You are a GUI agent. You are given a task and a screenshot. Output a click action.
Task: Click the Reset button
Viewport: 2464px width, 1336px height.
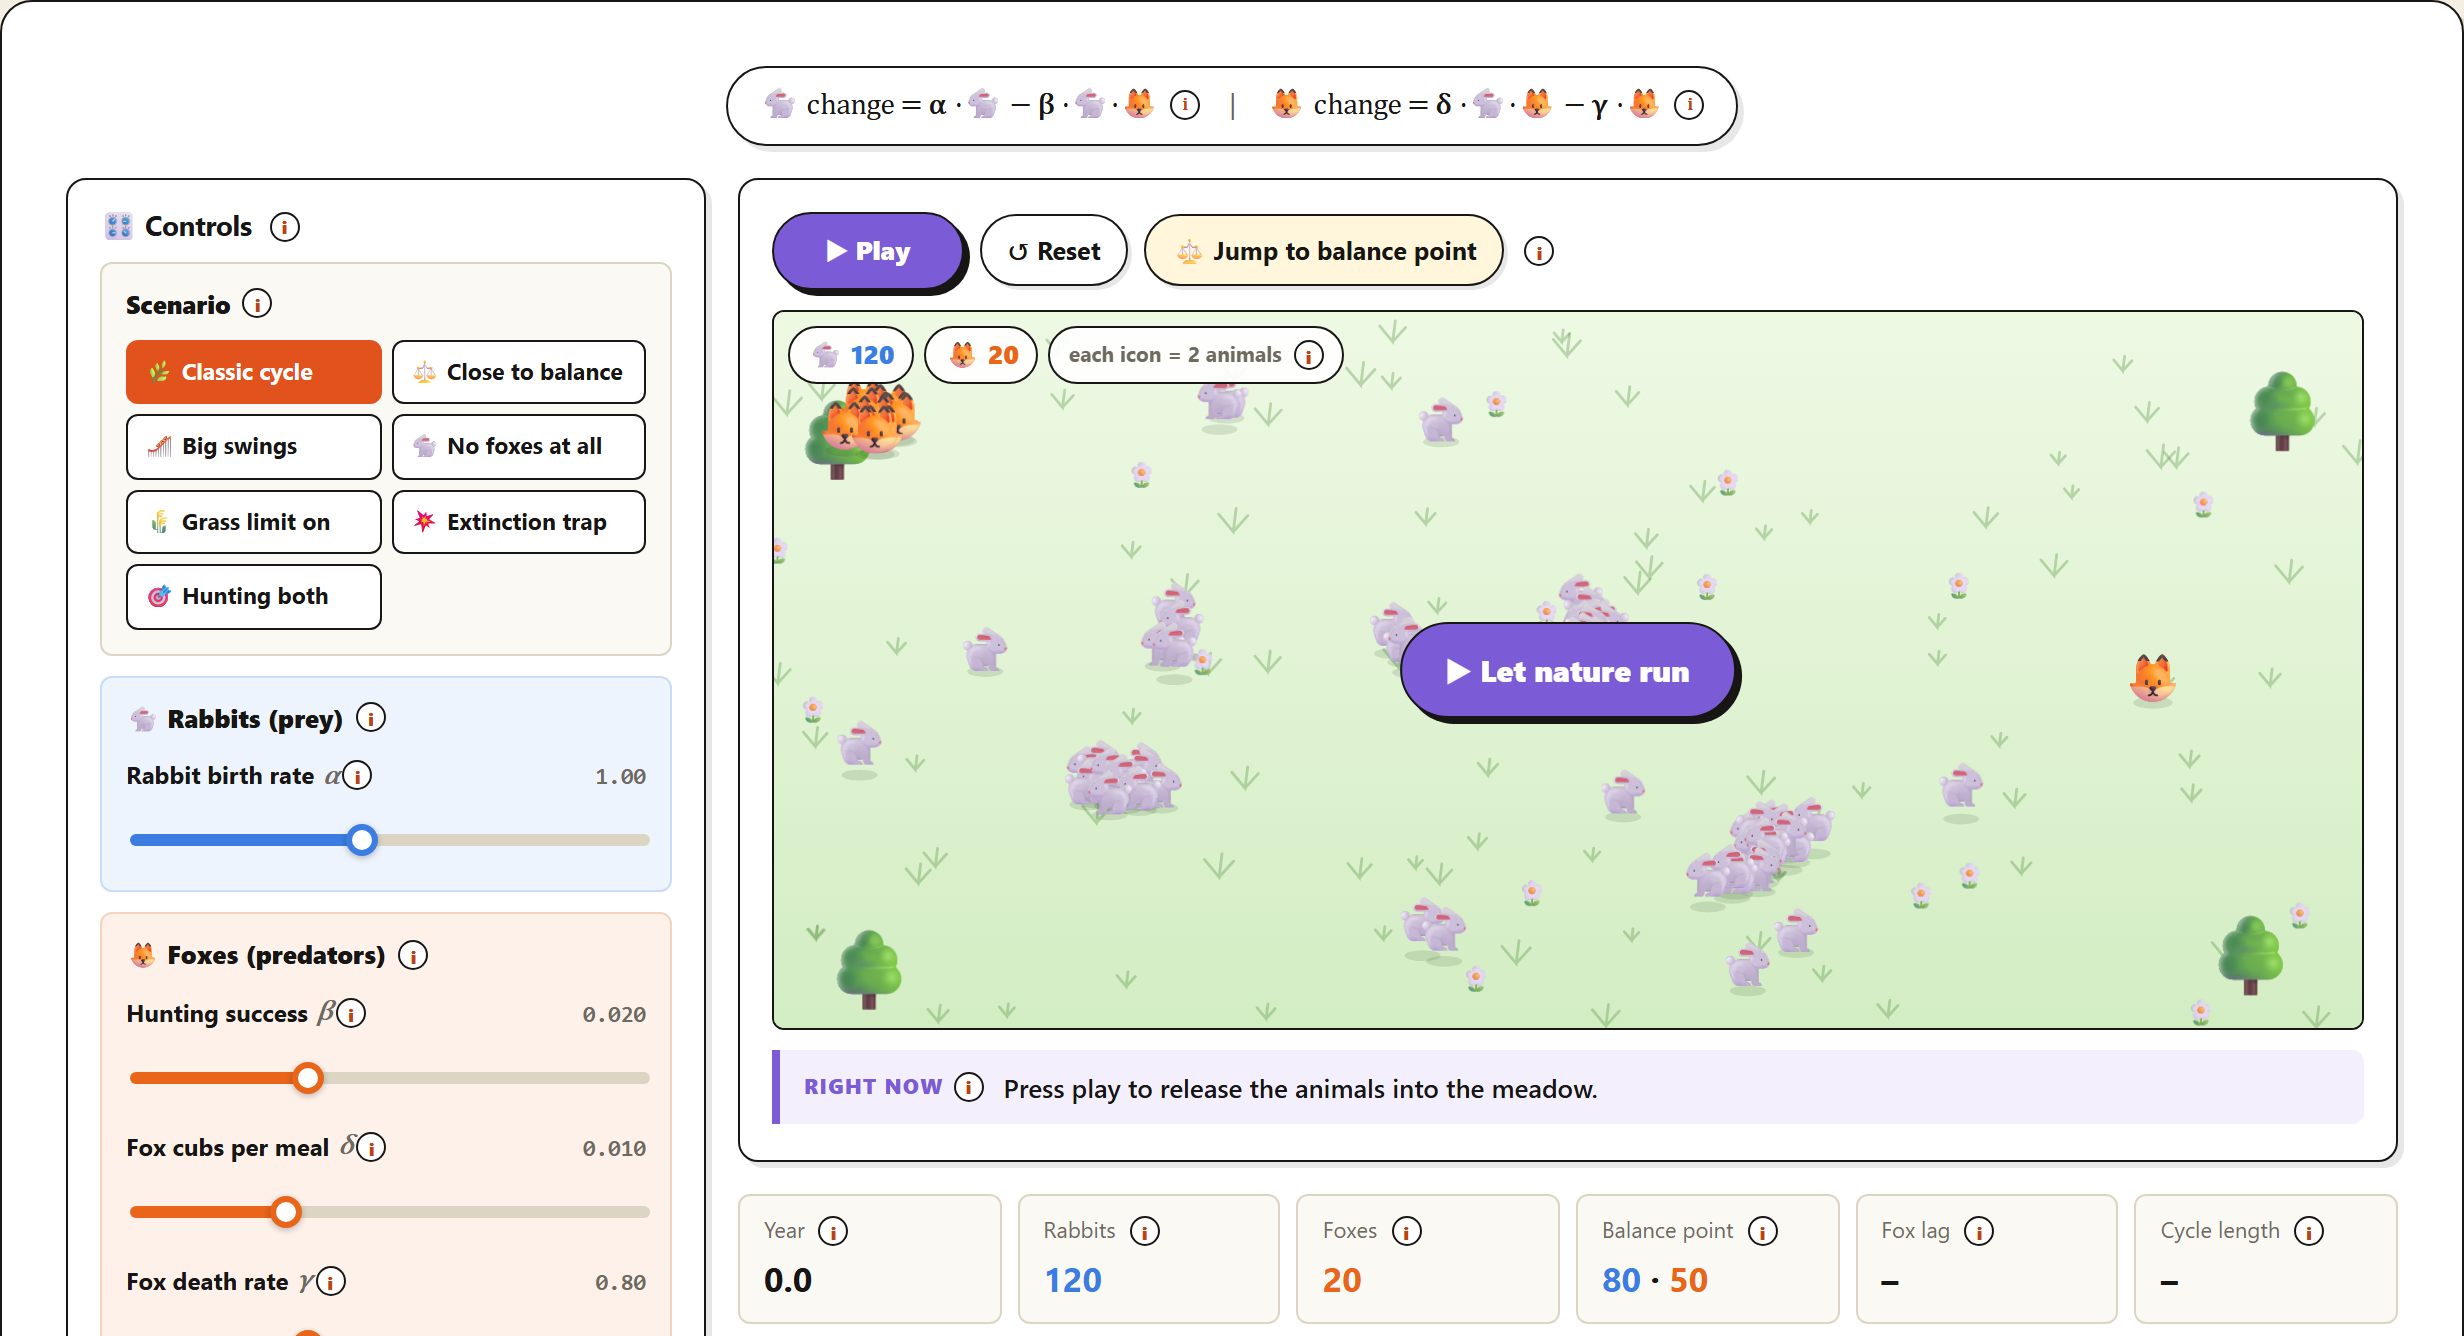(x=1054, y=251)
